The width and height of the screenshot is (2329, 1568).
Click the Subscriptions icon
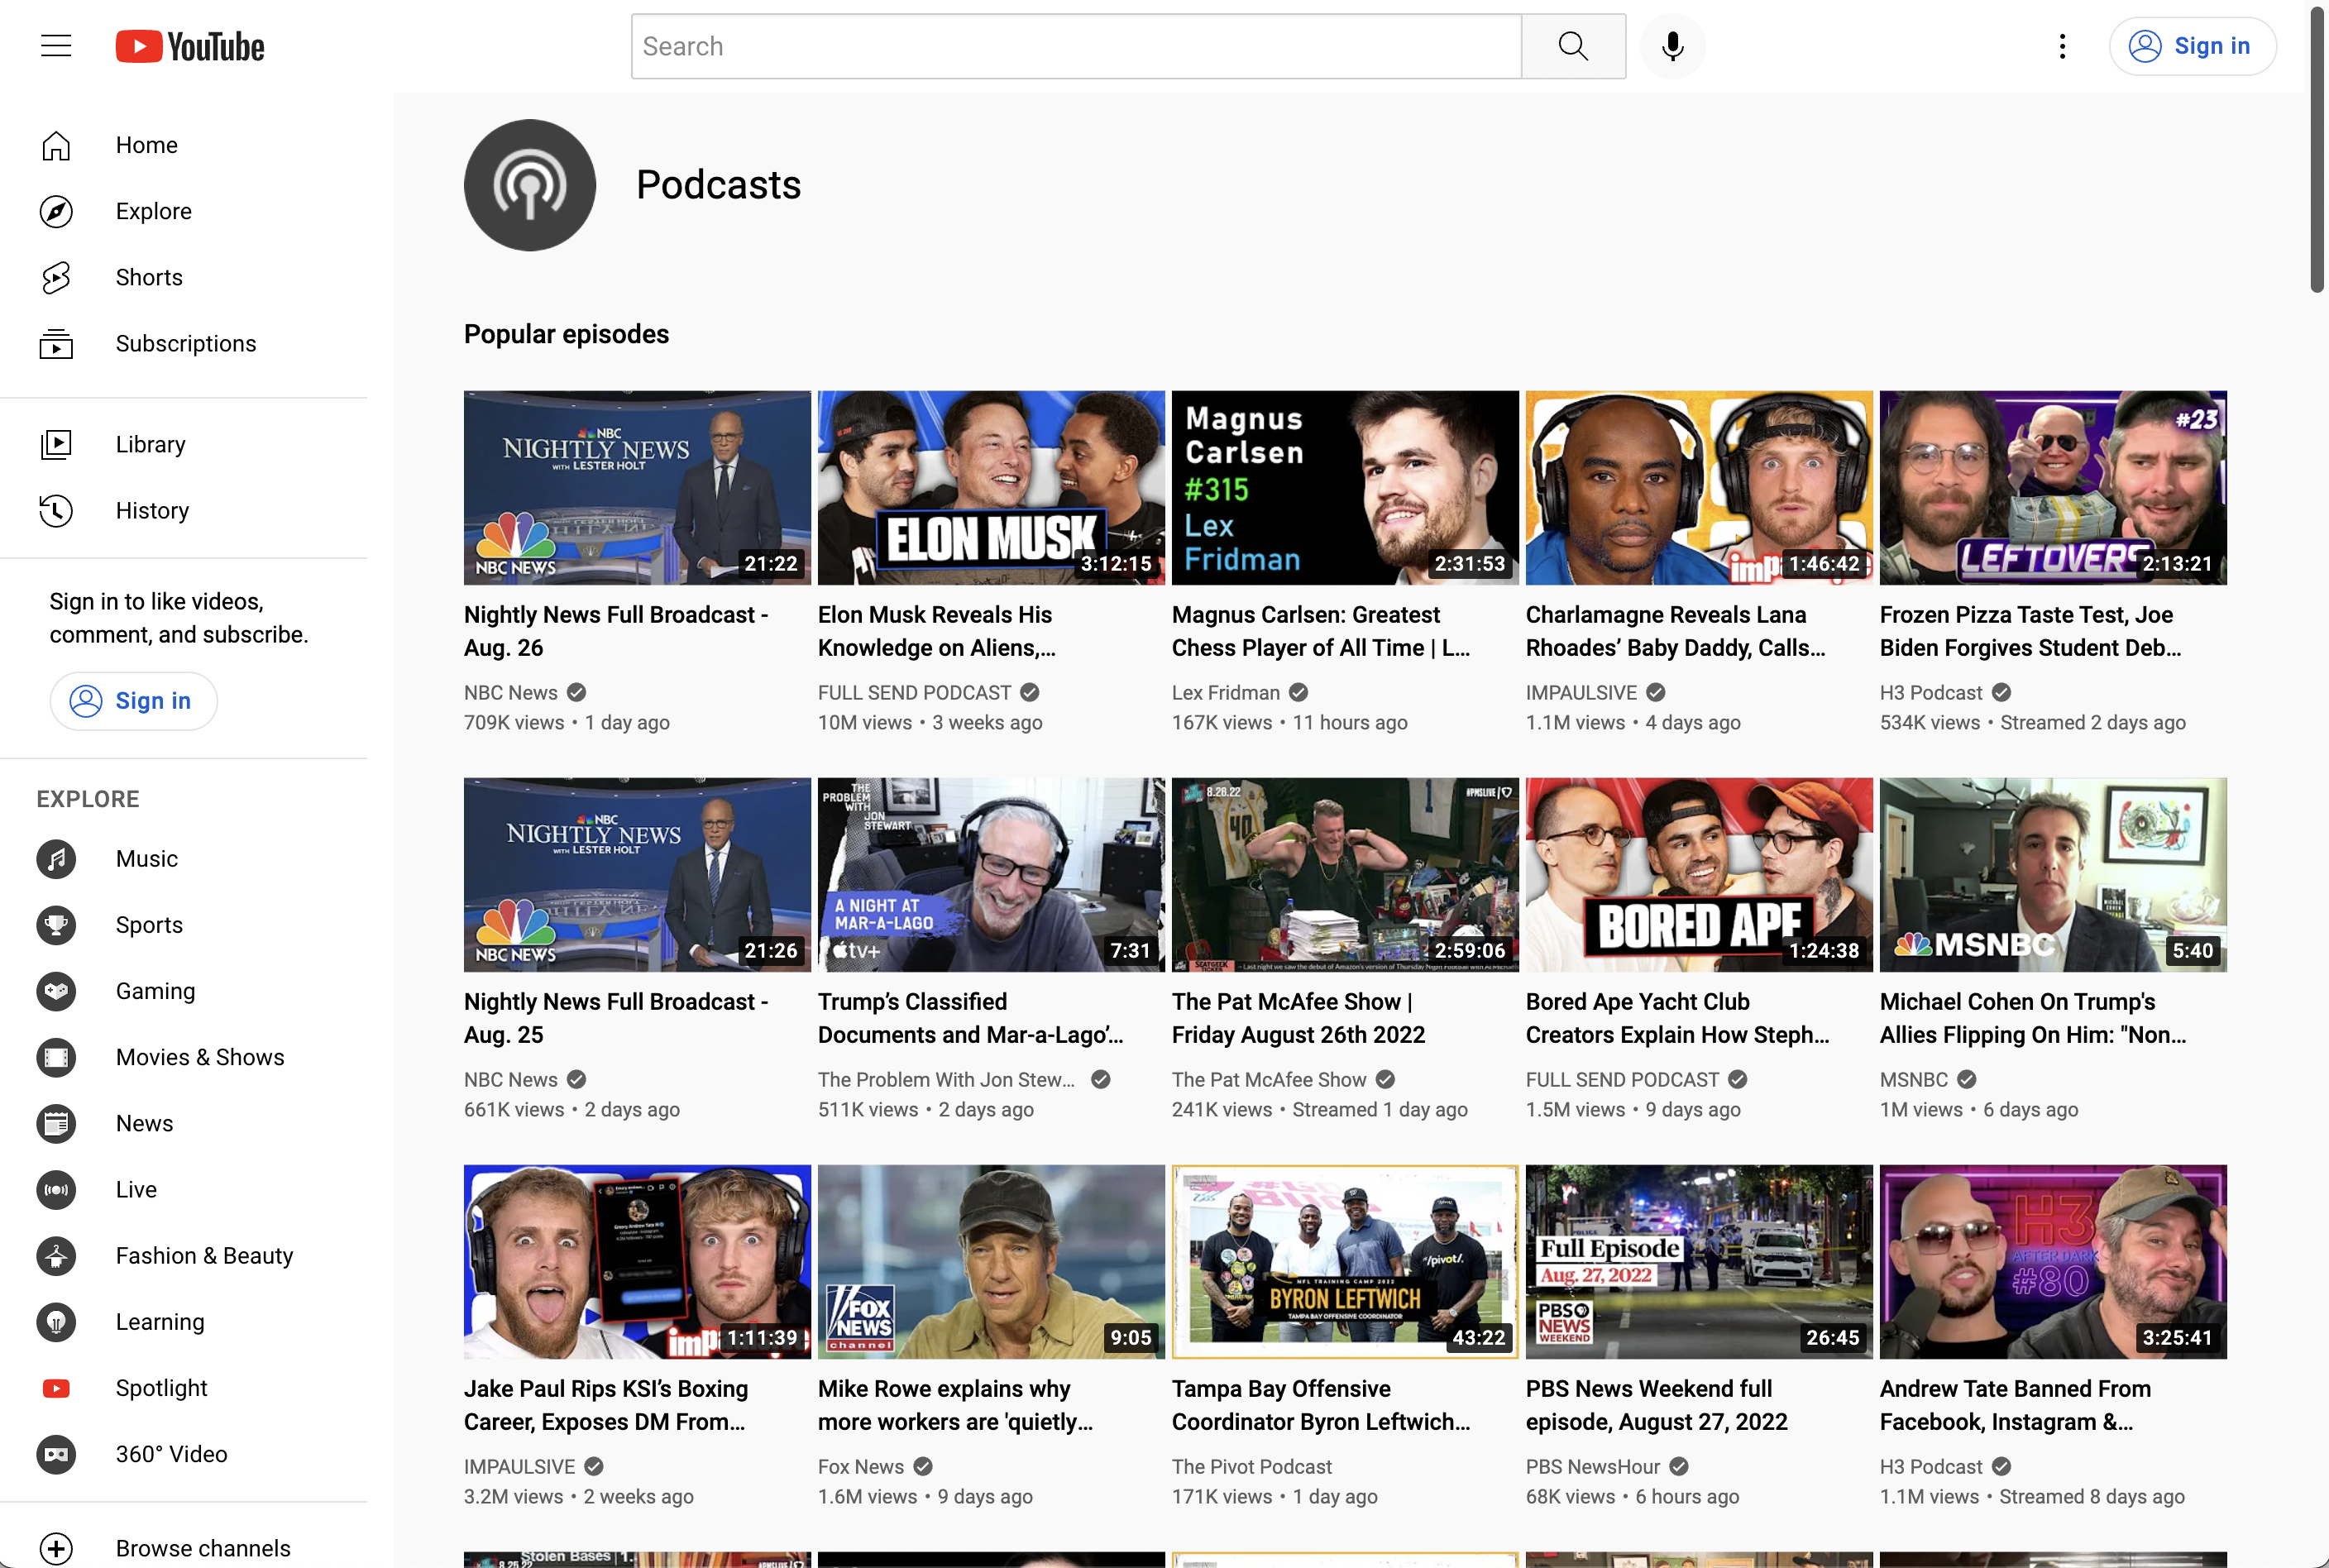pos(56,343)
